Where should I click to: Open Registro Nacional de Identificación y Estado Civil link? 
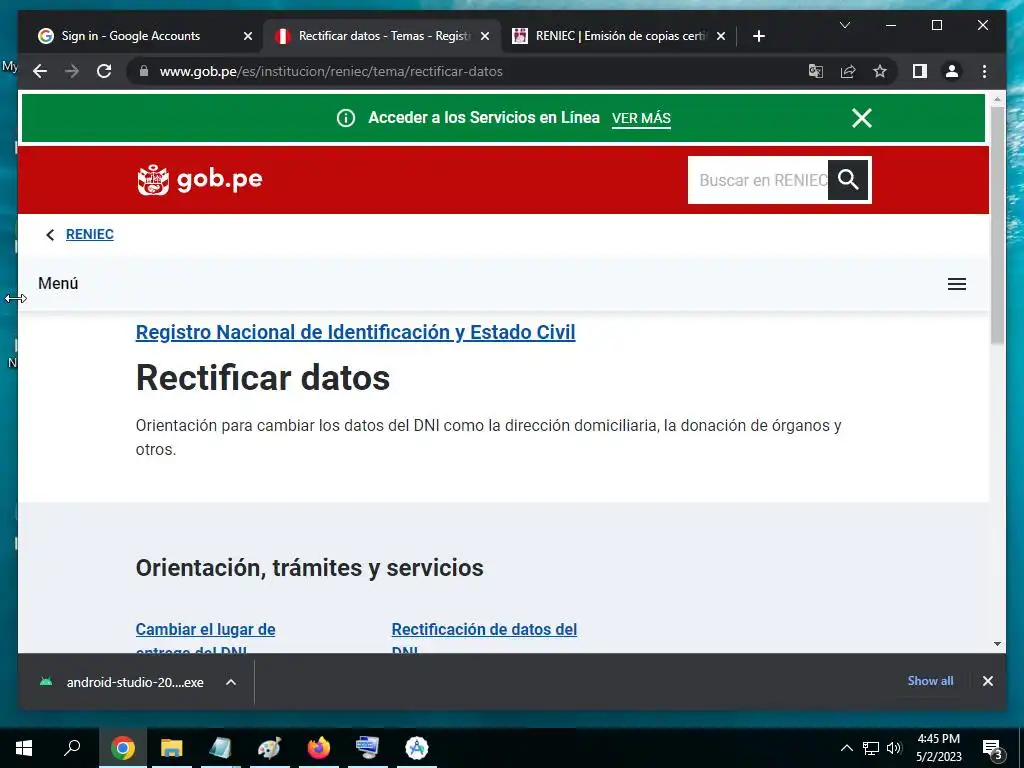click(x=355, y=332)
